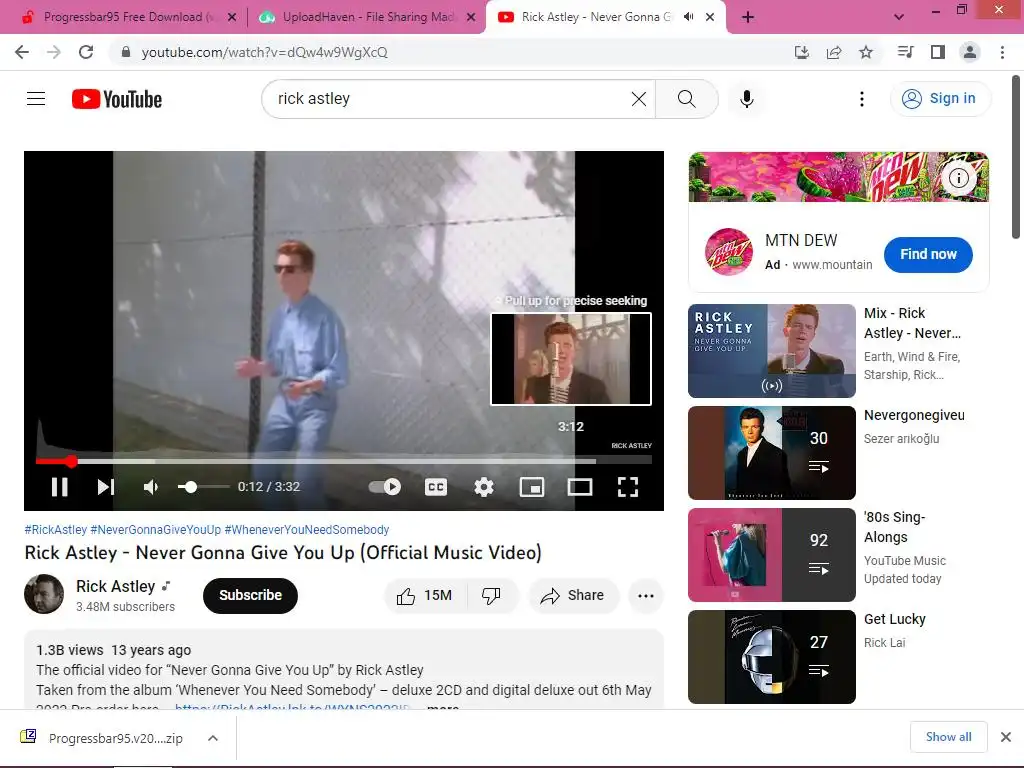Image resolution: width=1024 pixels, height=768 pixels.
Task: Clear the search box text
Action: click(639, 99)
